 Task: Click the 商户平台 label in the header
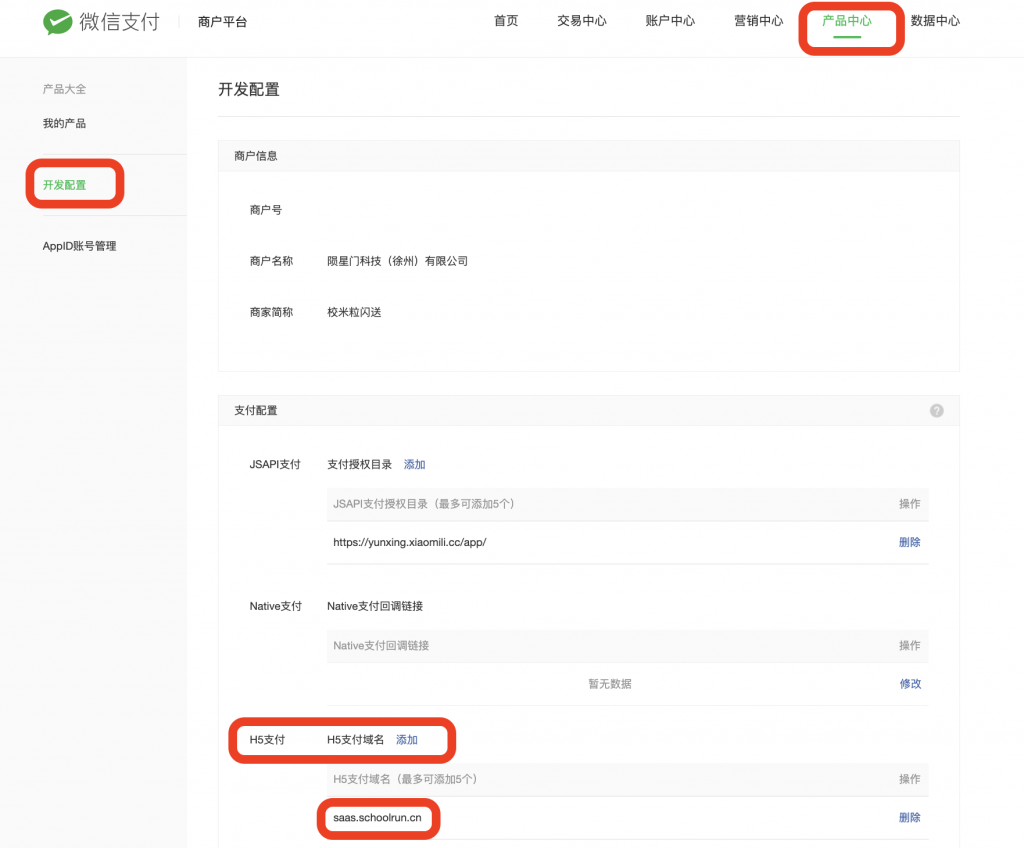pyautogui.click(x=221, y=20)
